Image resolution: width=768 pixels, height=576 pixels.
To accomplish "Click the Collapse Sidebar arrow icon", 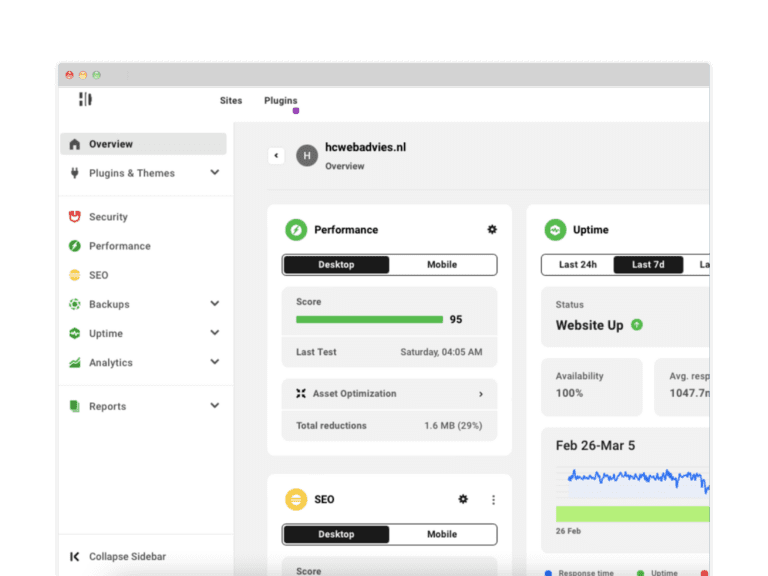I will click(x=74, y=556).
